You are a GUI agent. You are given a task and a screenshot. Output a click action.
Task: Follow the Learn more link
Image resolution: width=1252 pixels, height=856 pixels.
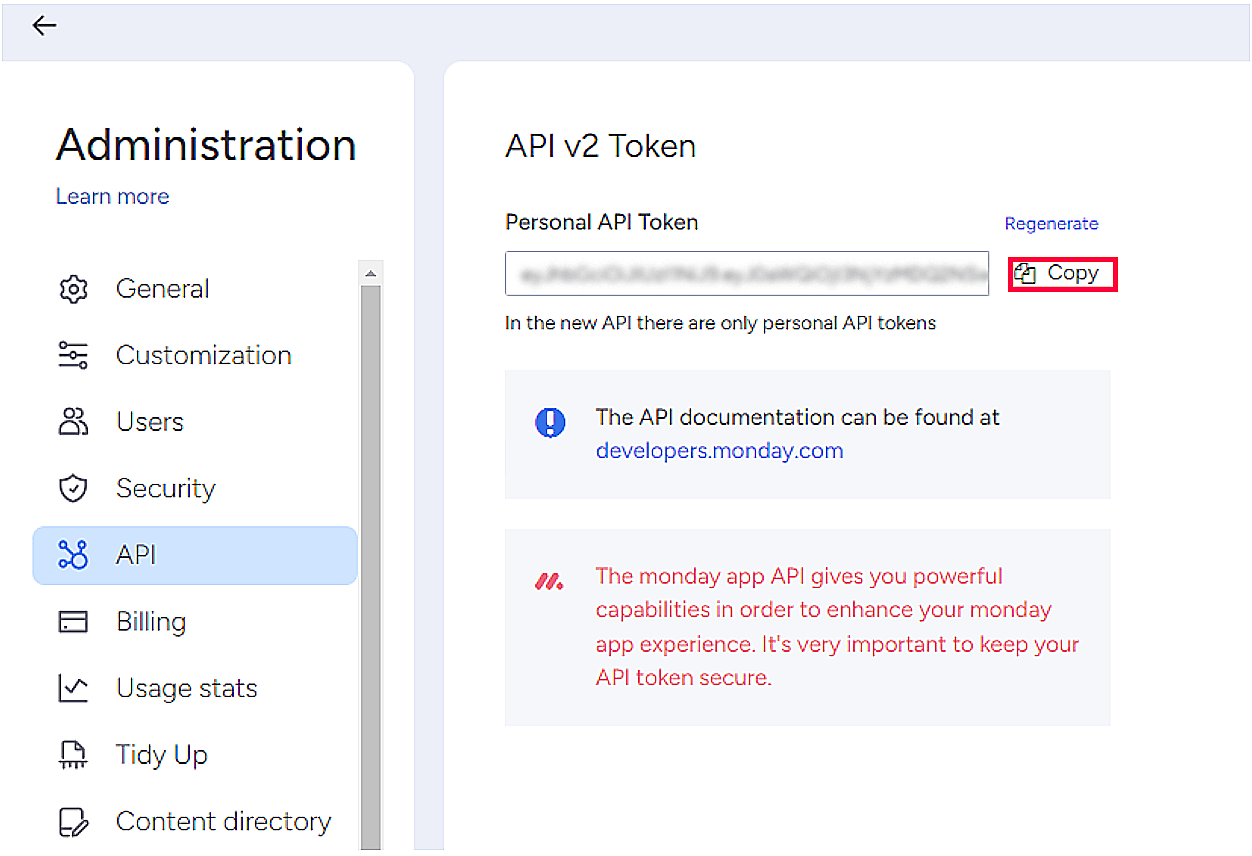point(112,197)
